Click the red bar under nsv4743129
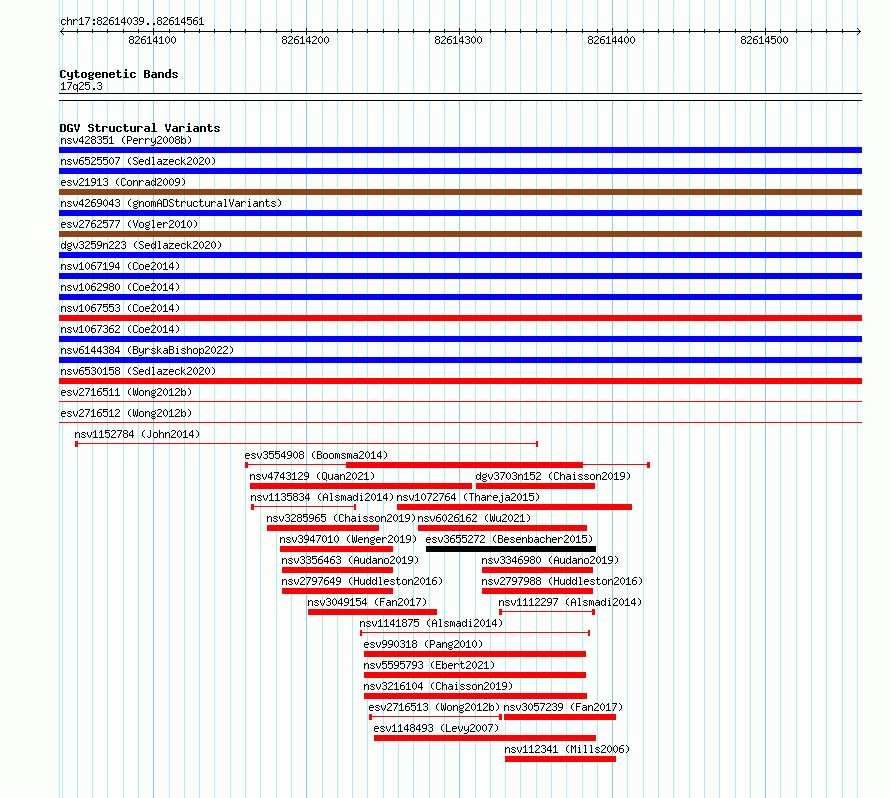Image resolution: width=890 pixels, height=798 pixels. coord(361,486)
